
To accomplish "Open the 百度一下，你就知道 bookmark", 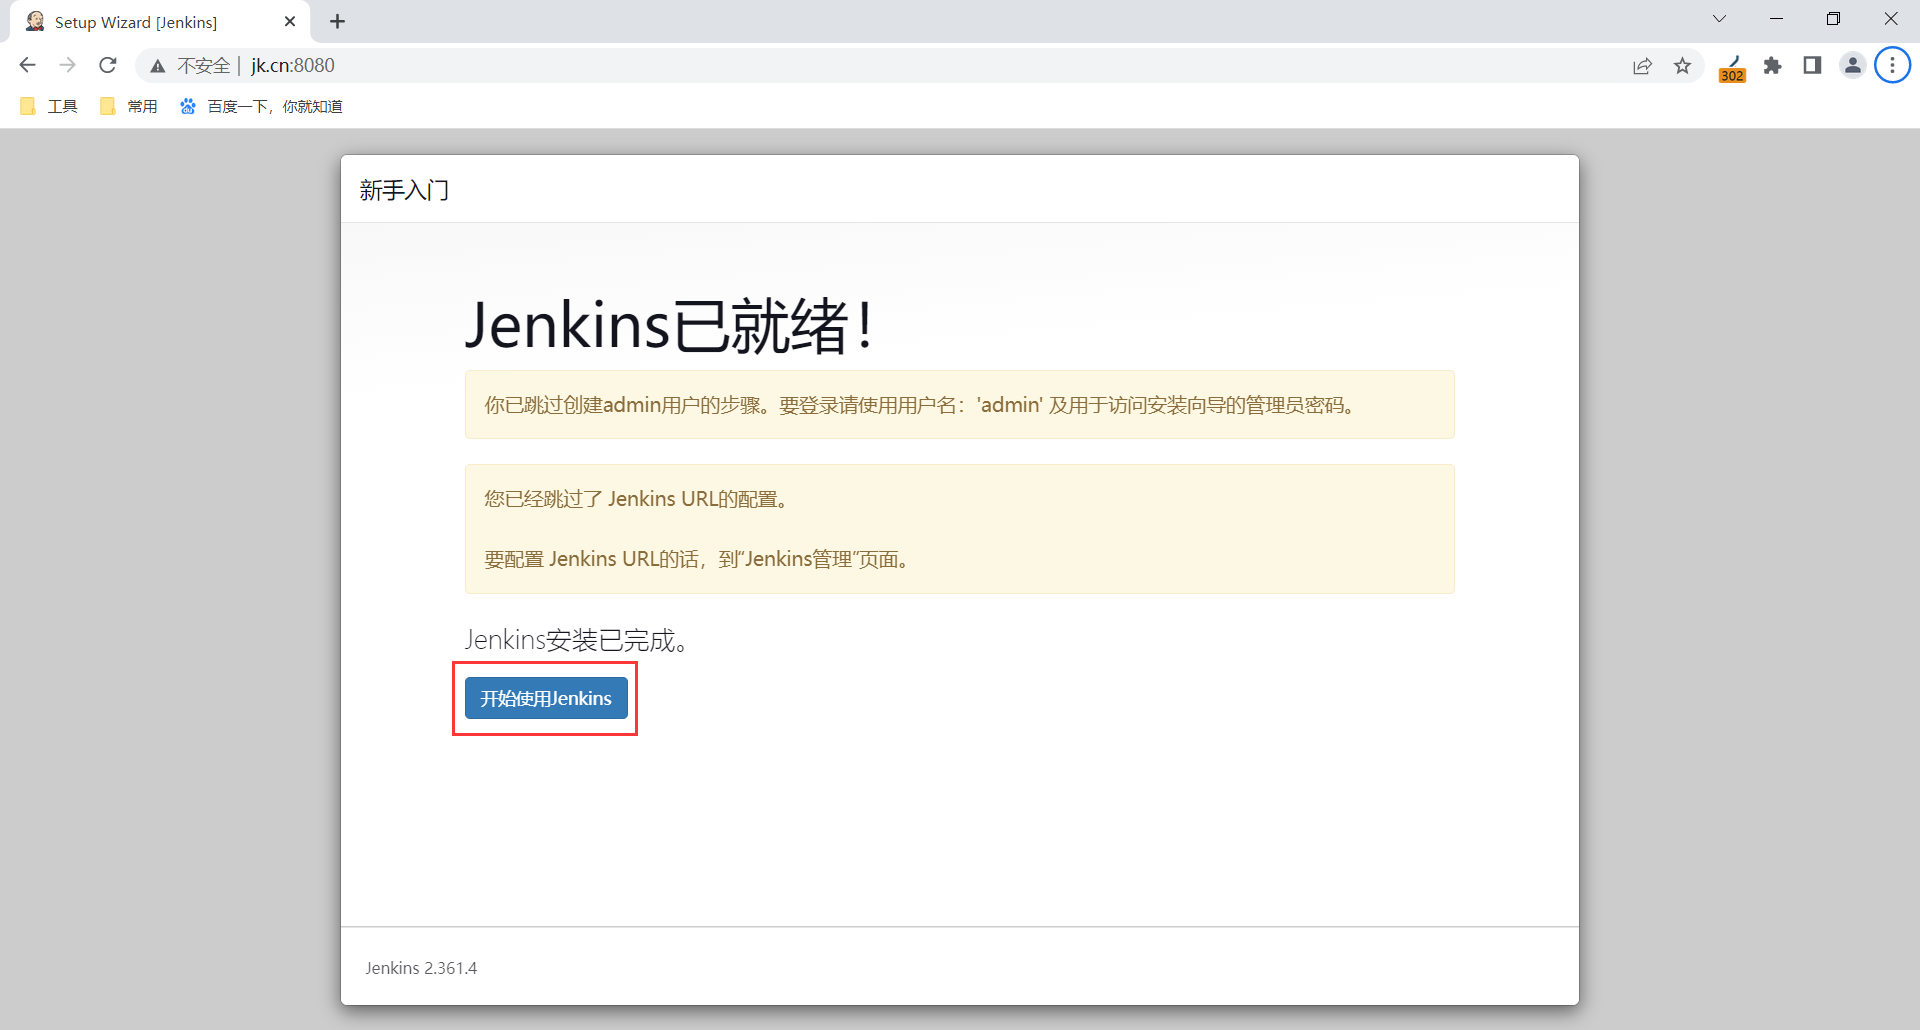I will [x=261, y=106].
